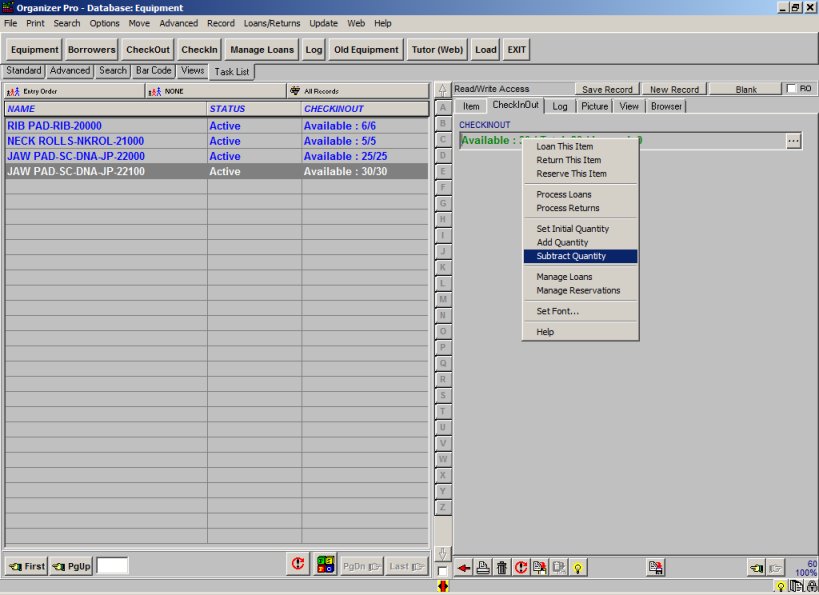This screenshot has height=595, width=819.
Task: Choose Subtract Quantity from context menu
Action: pos(571,256)
